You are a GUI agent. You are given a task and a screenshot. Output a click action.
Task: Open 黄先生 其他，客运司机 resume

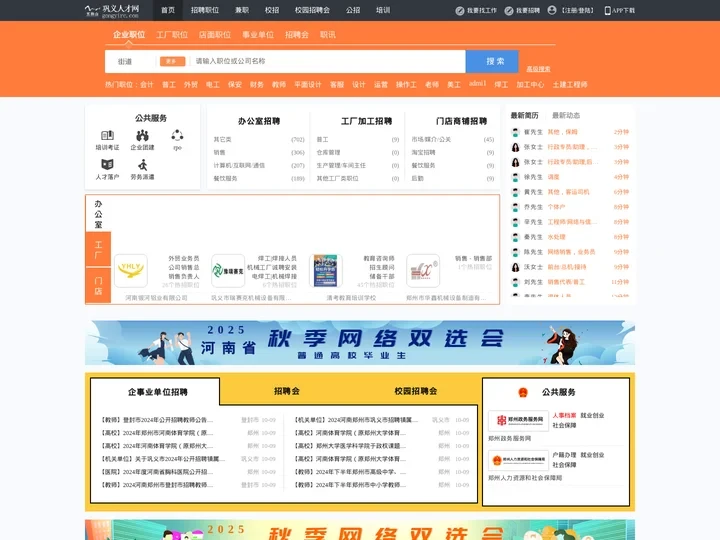coord(570,192)
